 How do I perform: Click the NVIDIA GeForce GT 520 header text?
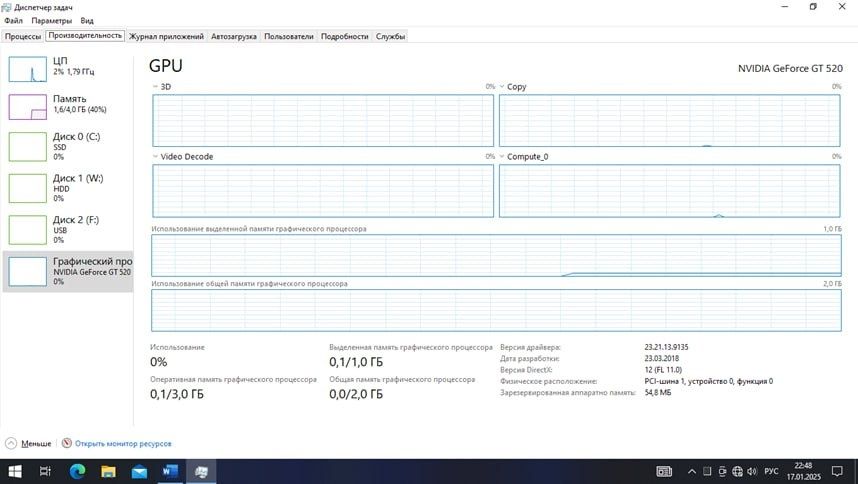(790, 68)
